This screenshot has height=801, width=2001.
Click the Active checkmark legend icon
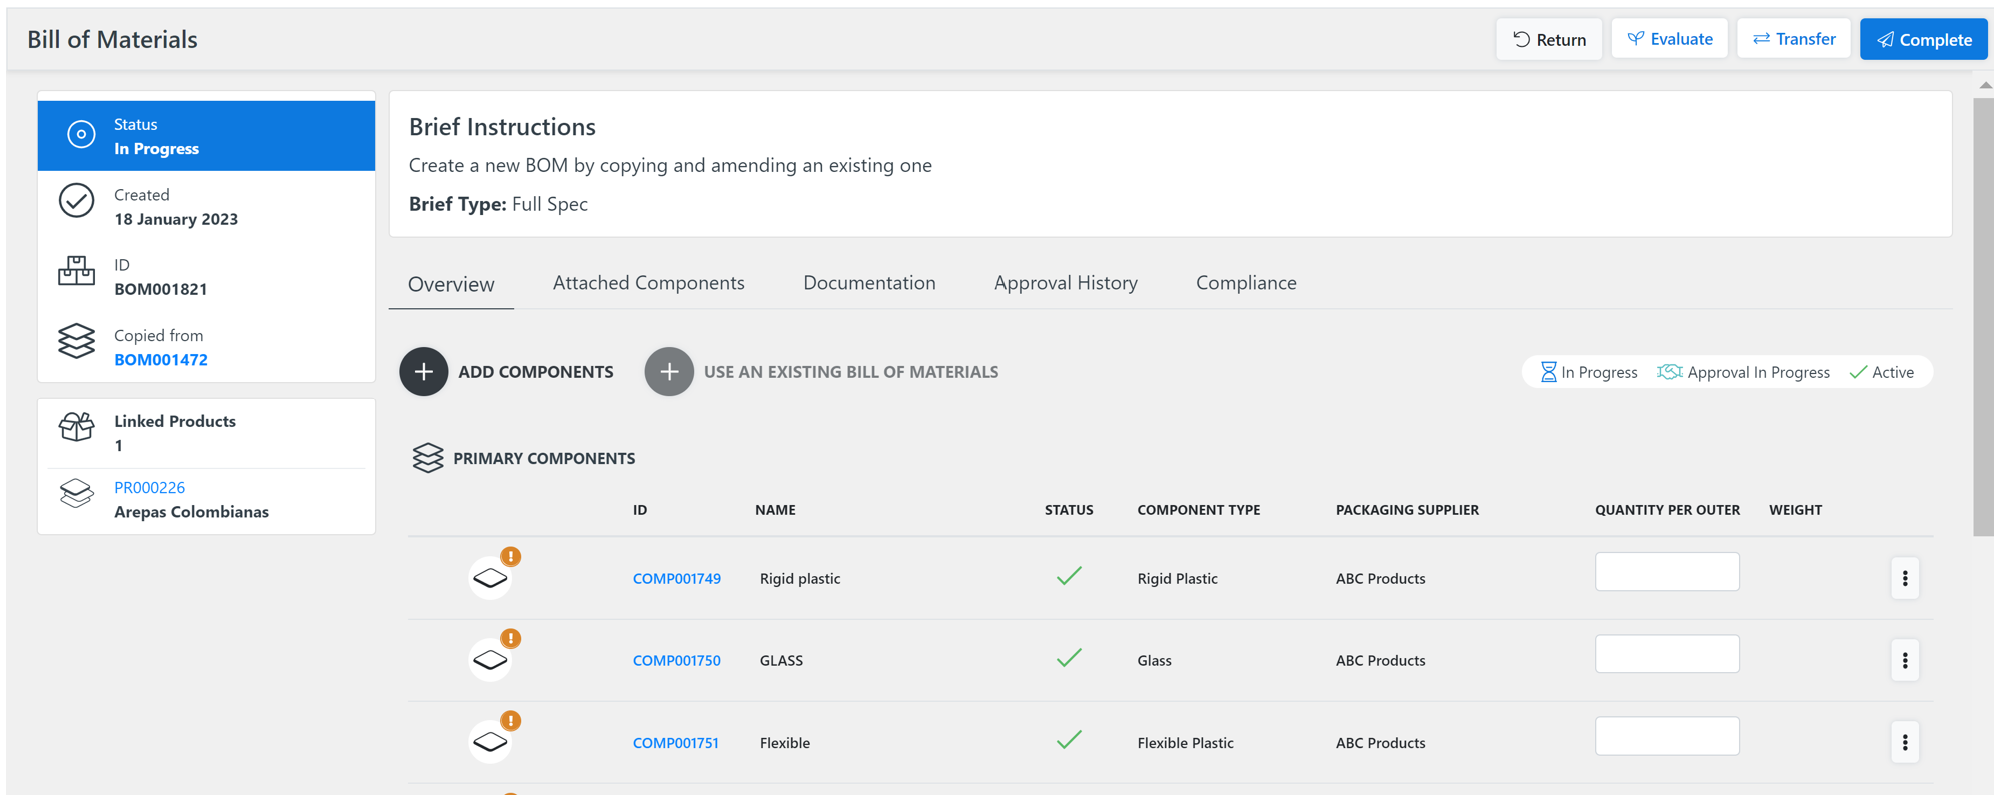click(x=1858, y=373)
